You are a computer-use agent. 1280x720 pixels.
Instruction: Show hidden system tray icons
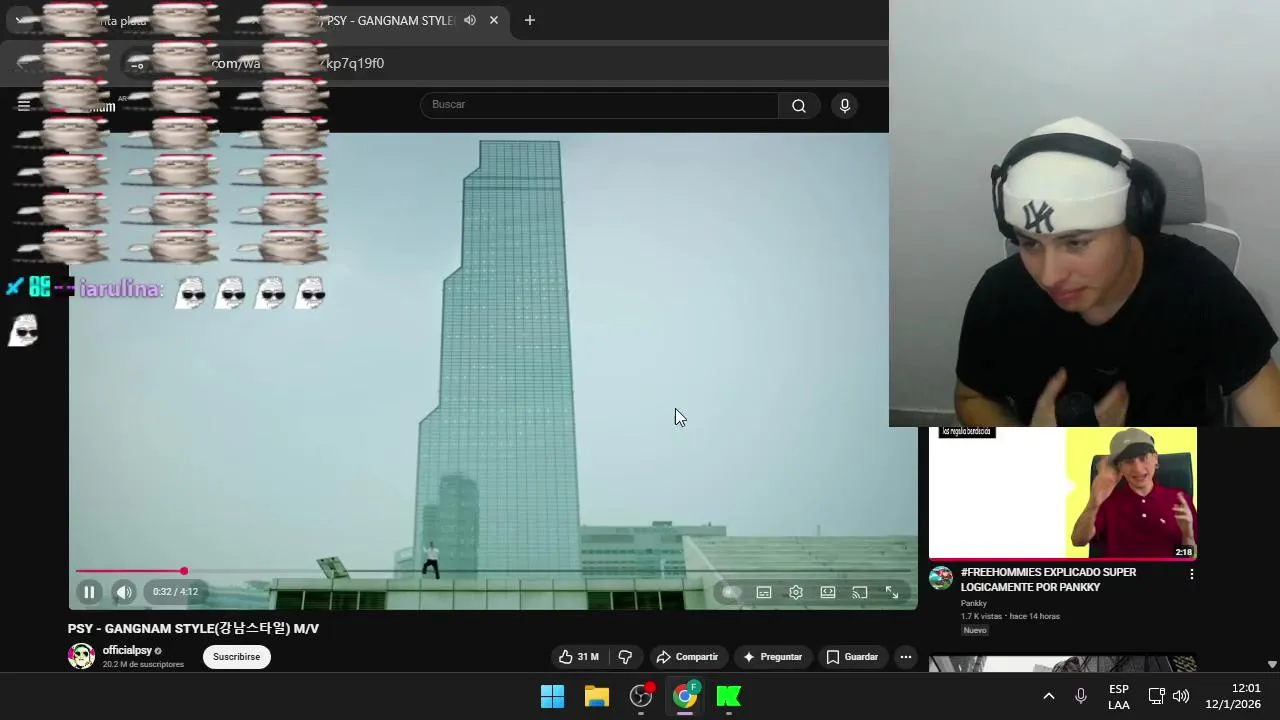coord(1049,696)
